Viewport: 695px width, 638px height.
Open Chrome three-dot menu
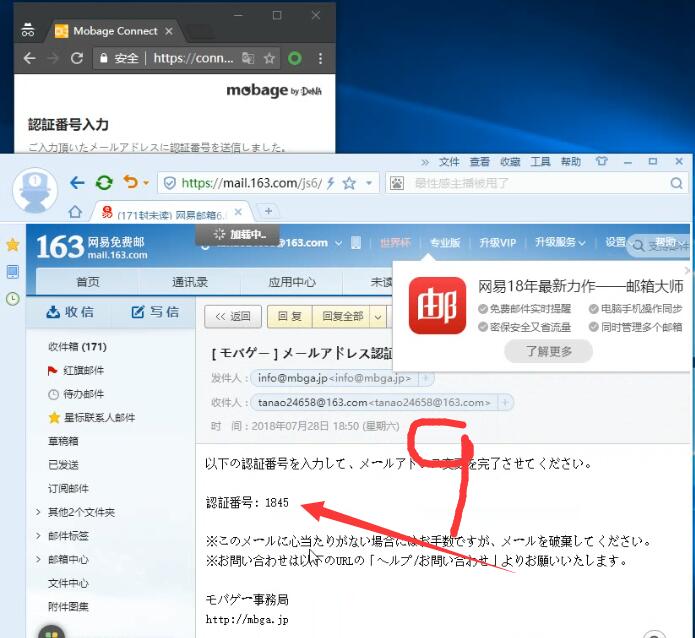(320, 58)
